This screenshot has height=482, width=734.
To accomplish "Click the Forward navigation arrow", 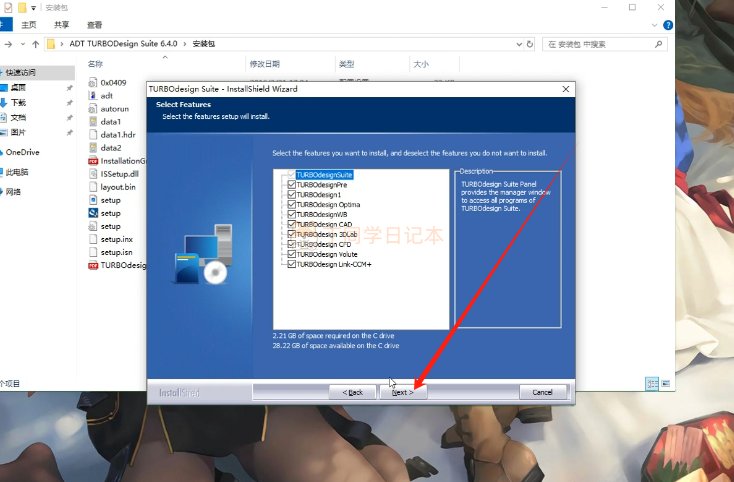I will tap(8, 44).
